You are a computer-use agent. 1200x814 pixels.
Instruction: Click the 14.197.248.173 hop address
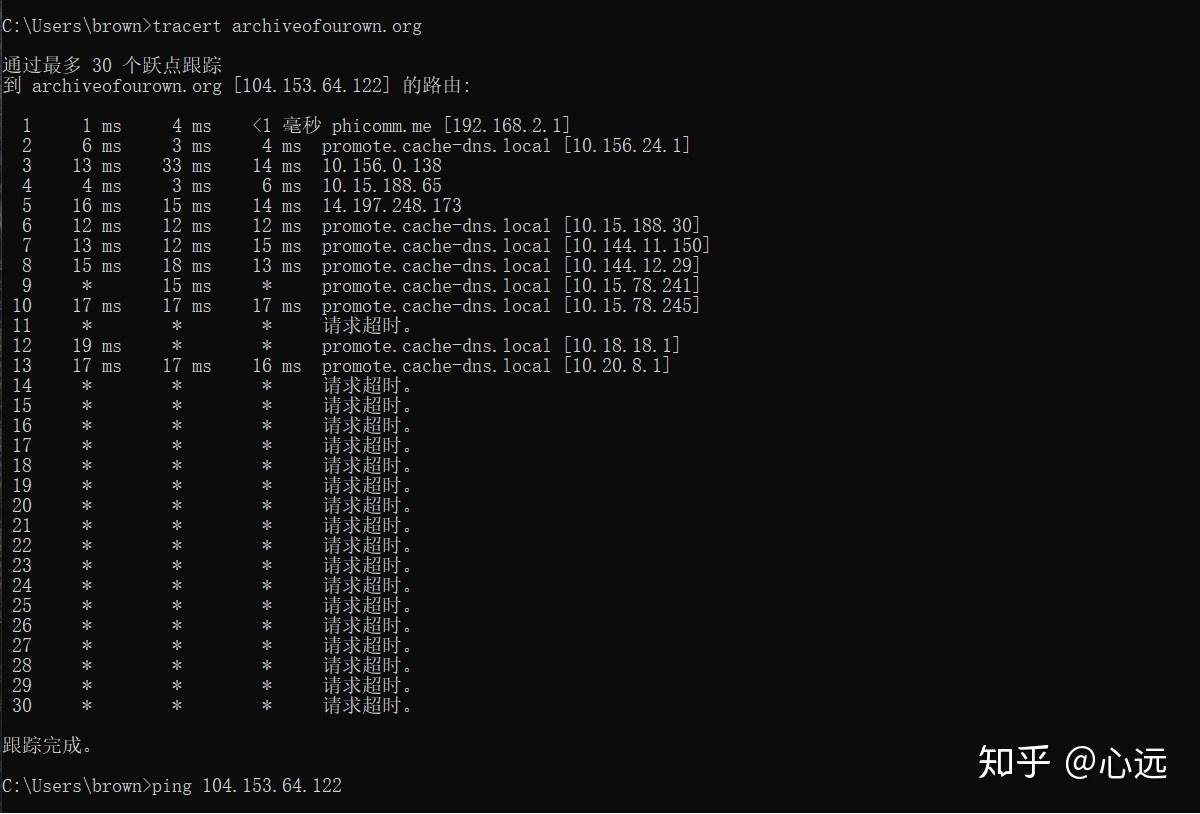click(392, 206)
